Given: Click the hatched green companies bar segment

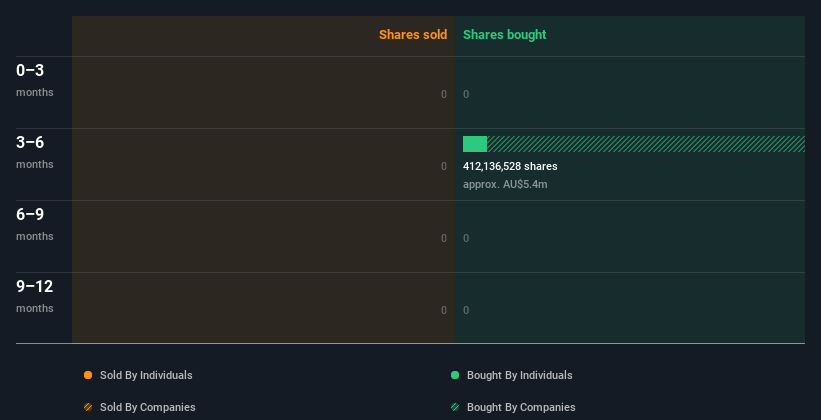Looking at the screenshot, I should (x=646, y=144).
